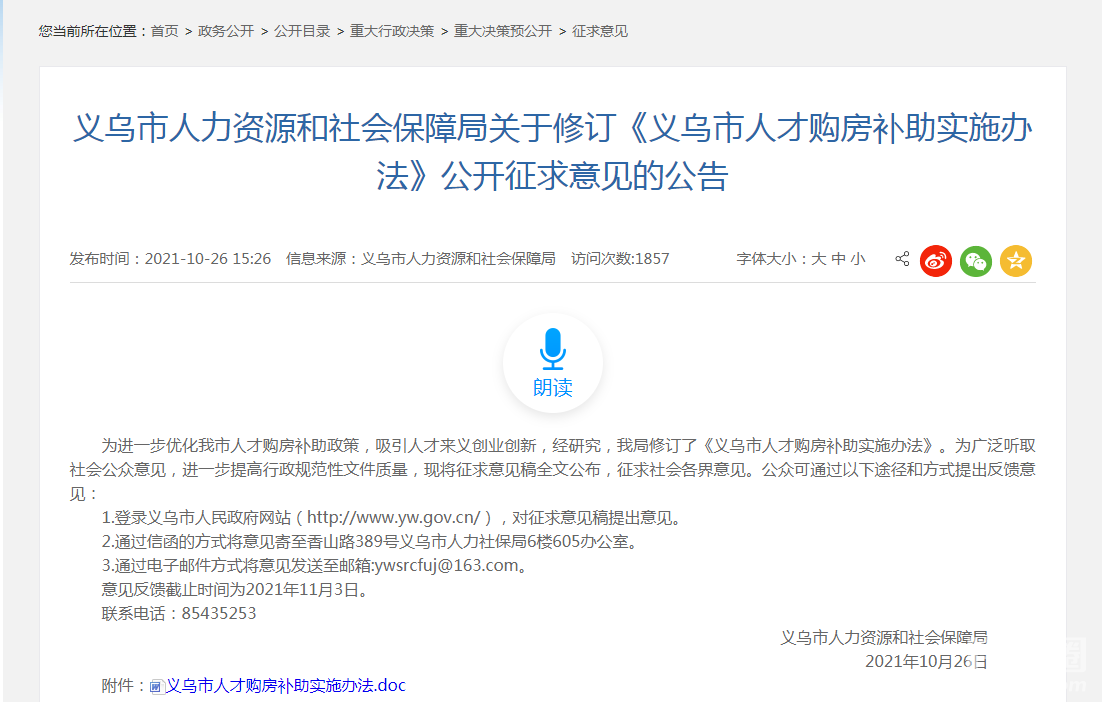Click the doc file icon beside 附件
The height and width of the screenshot is (702, 1102).
tap(156, 687)
